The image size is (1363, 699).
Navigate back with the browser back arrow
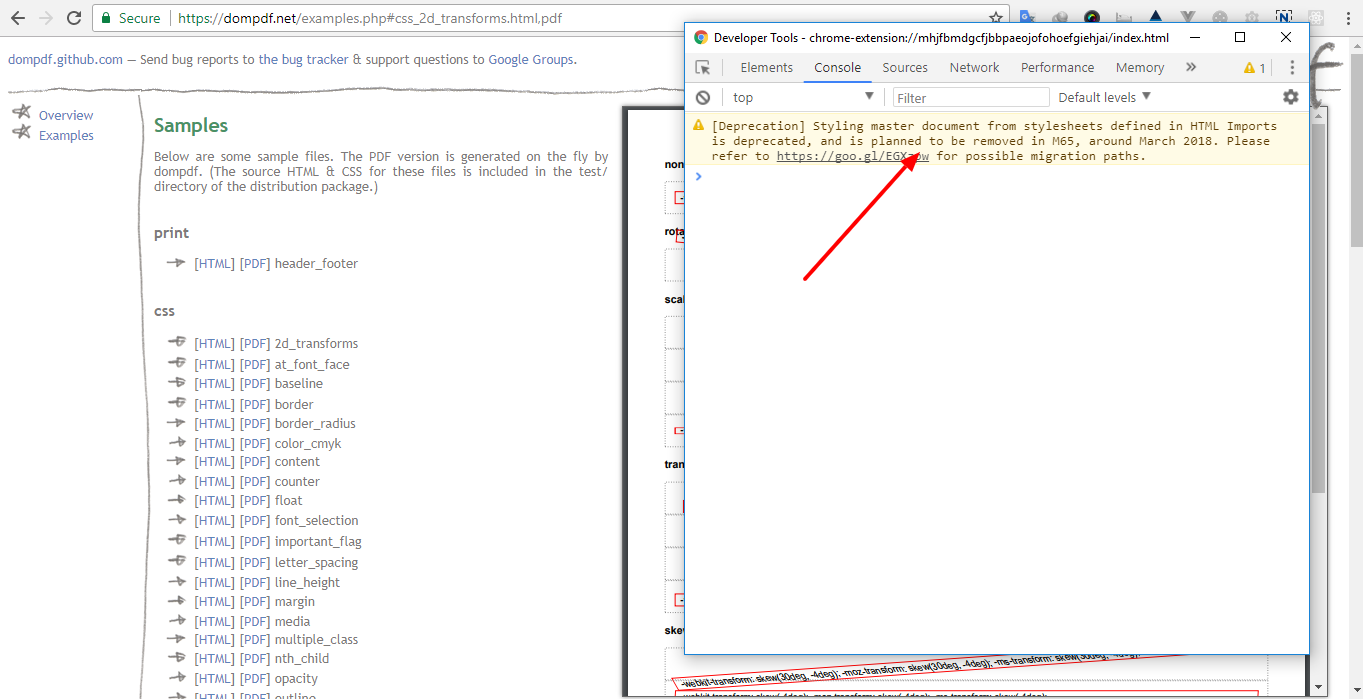click(17, 17)
